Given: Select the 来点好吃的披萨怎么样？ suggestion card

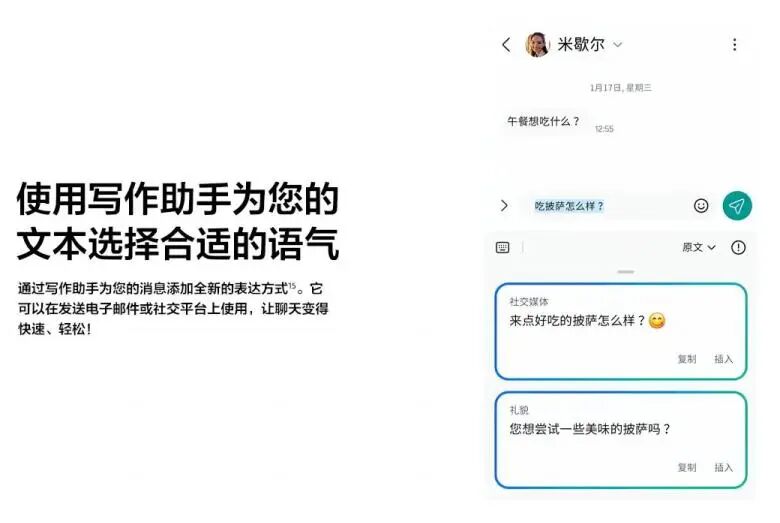Looking at the screenshot, I should point(621,331).
